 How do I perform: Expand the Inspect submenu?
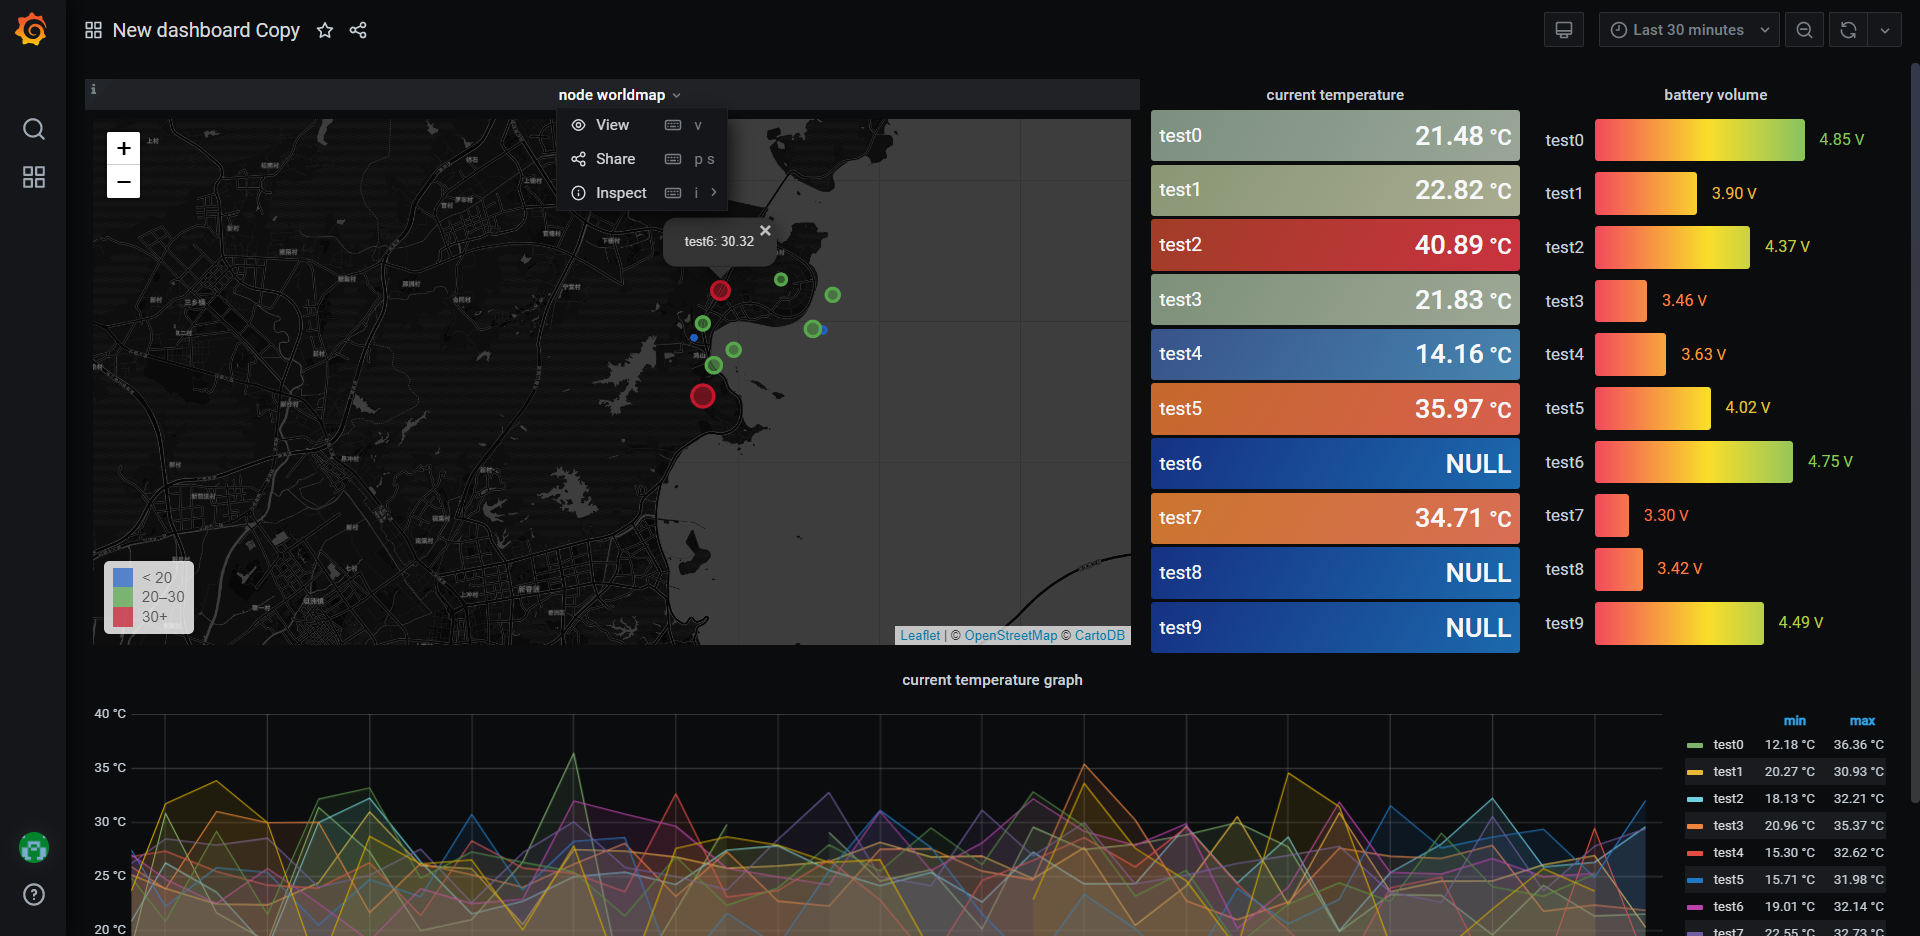(x=713, y=192)
